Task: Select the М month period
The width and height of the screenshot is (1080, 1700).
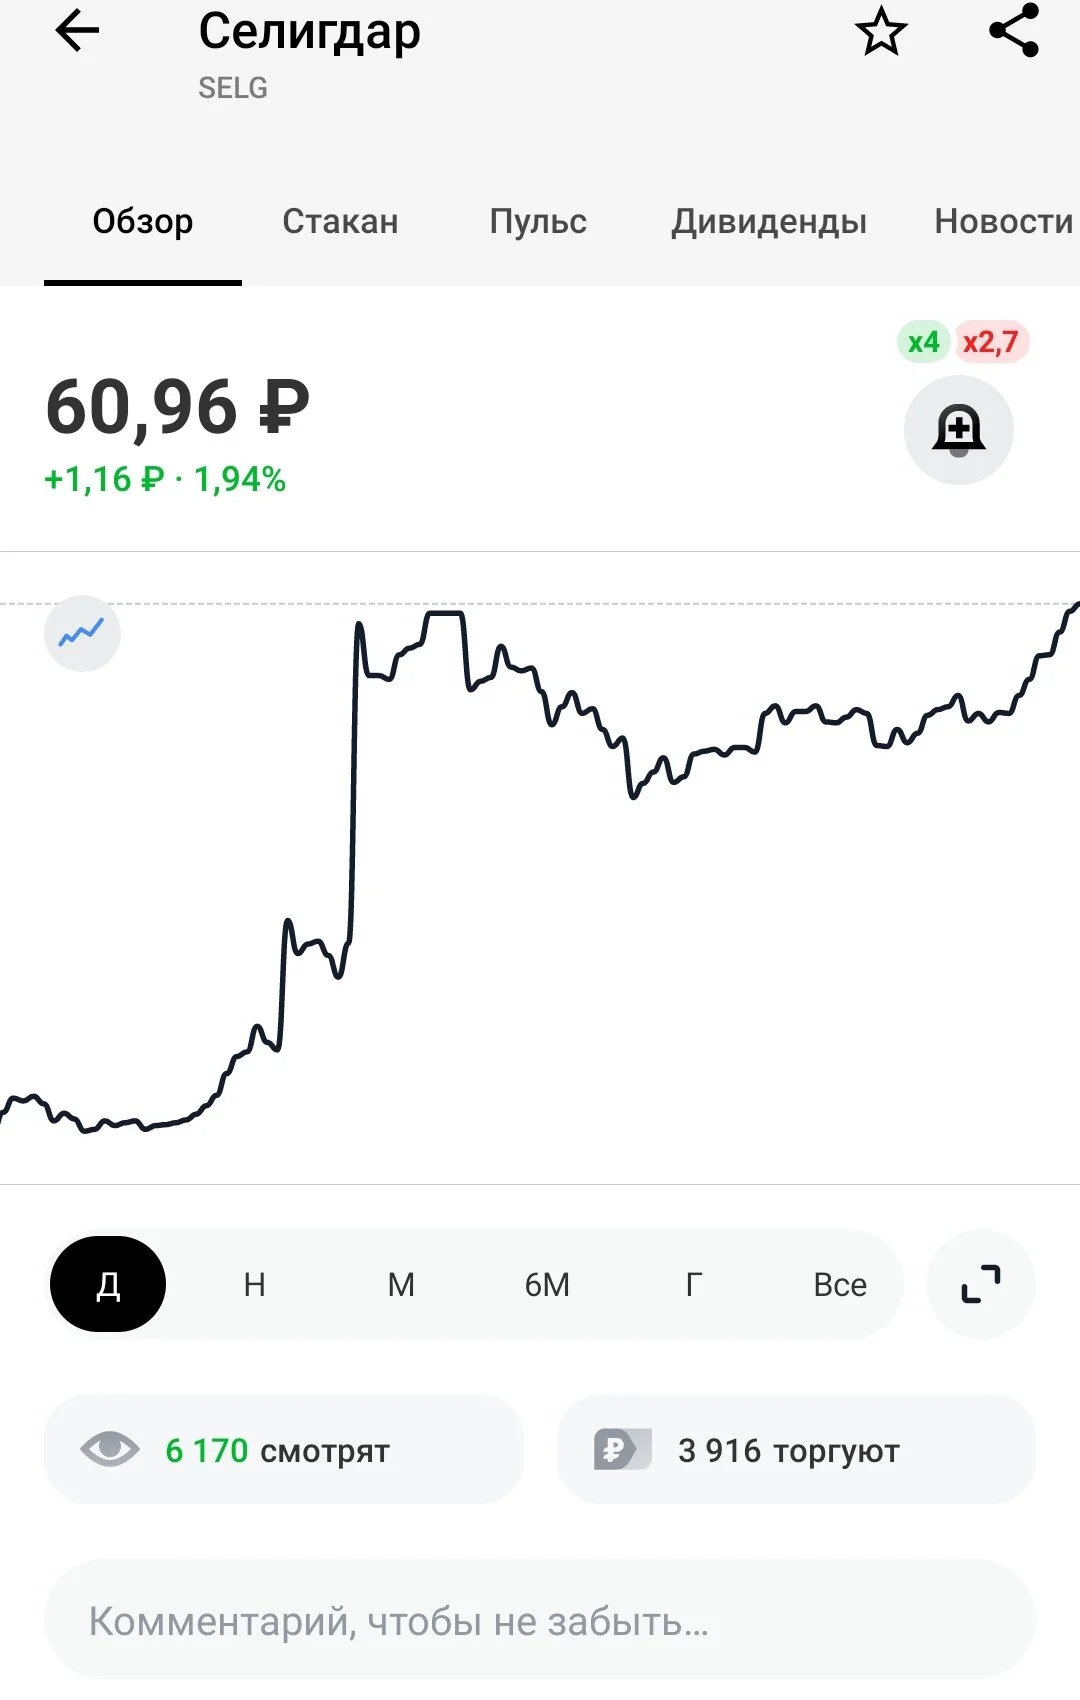Action: 401,1284
